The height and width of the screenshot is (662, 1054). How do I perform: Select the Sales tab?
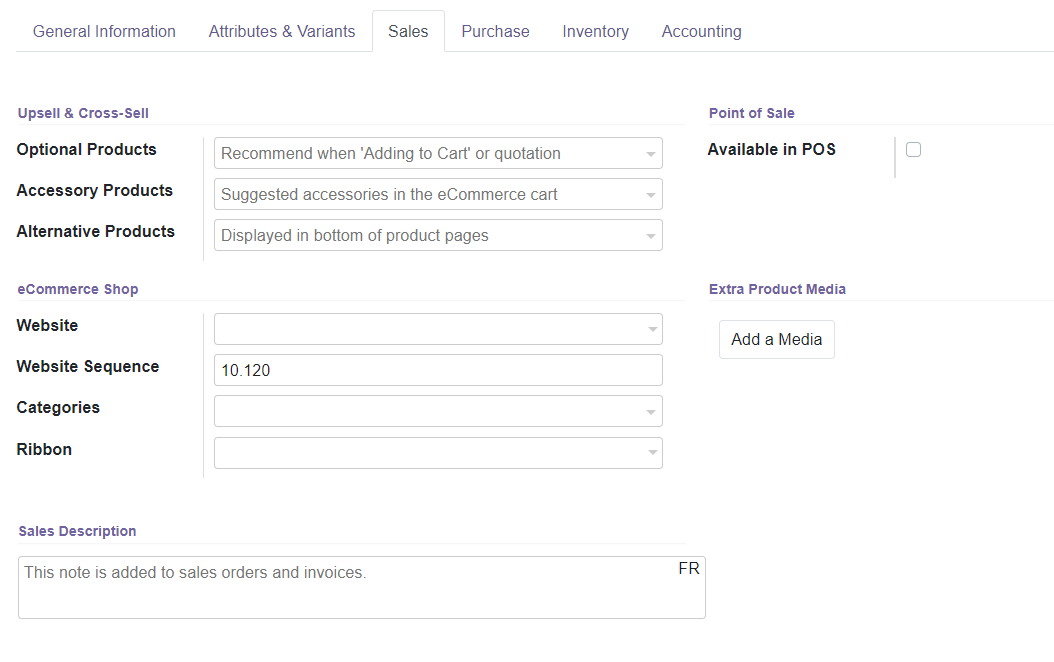407,31
